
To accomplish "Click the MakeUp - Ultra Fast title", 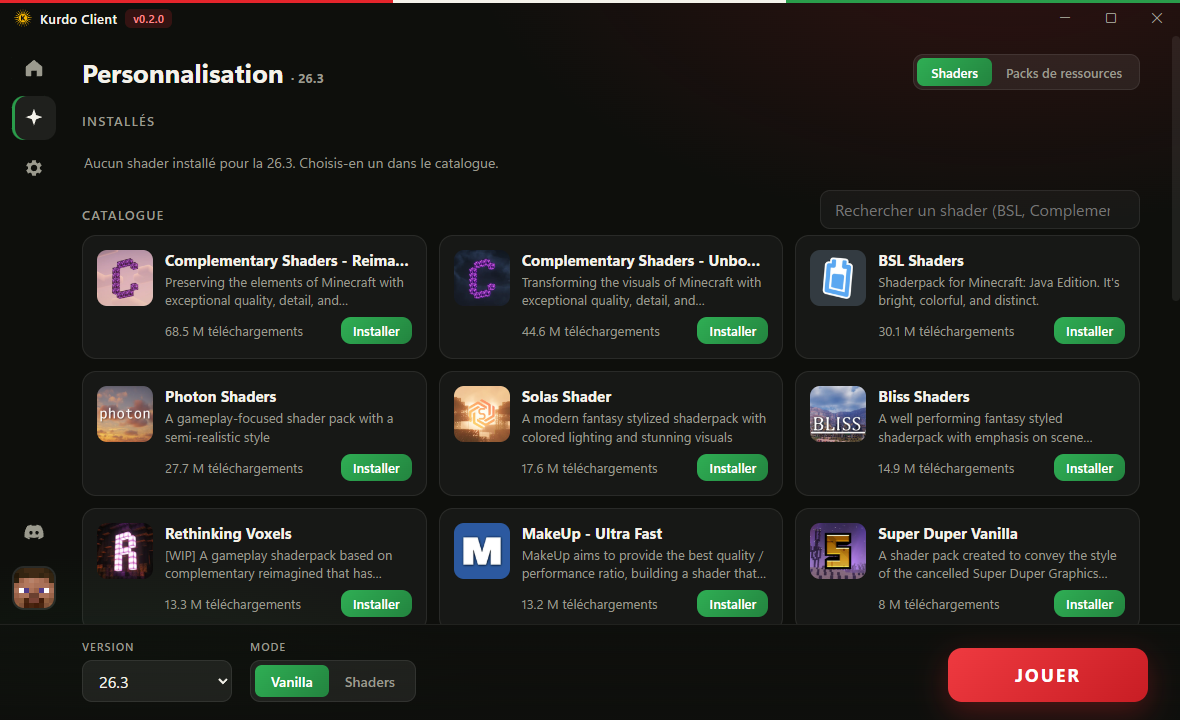I will point(592,533).
